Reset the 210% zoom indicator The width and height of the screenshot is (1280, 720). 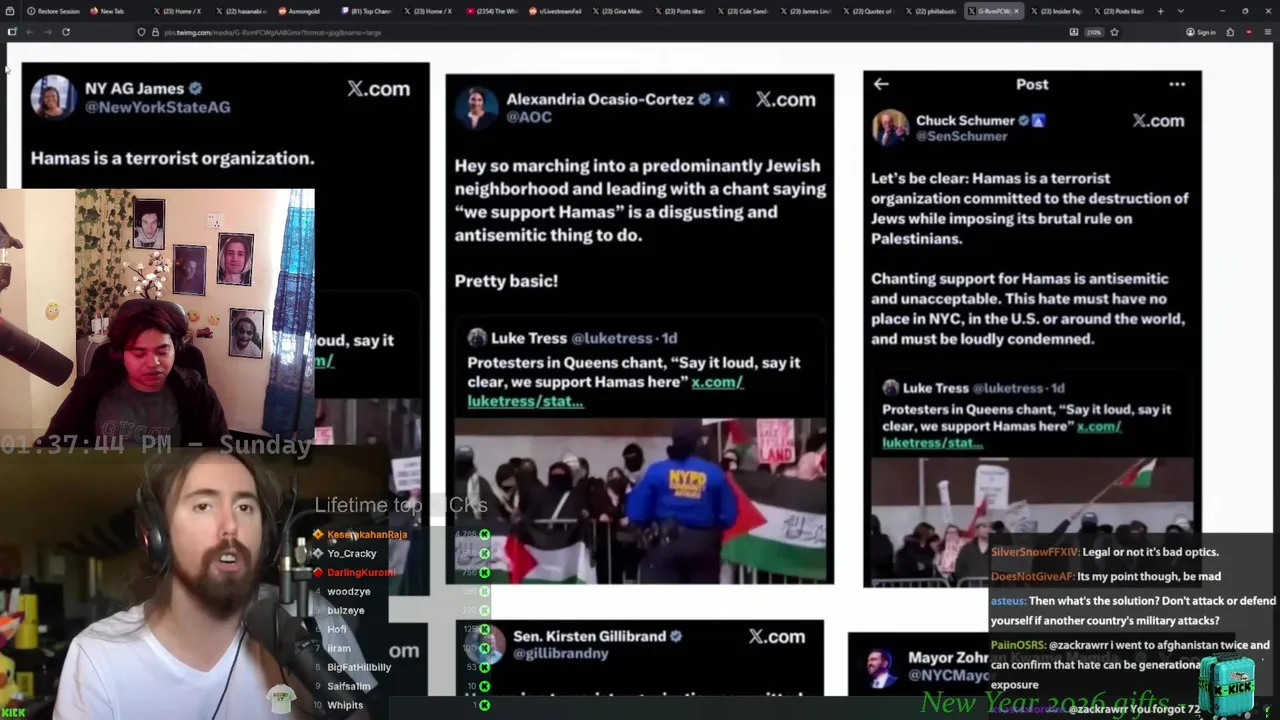1094,32
